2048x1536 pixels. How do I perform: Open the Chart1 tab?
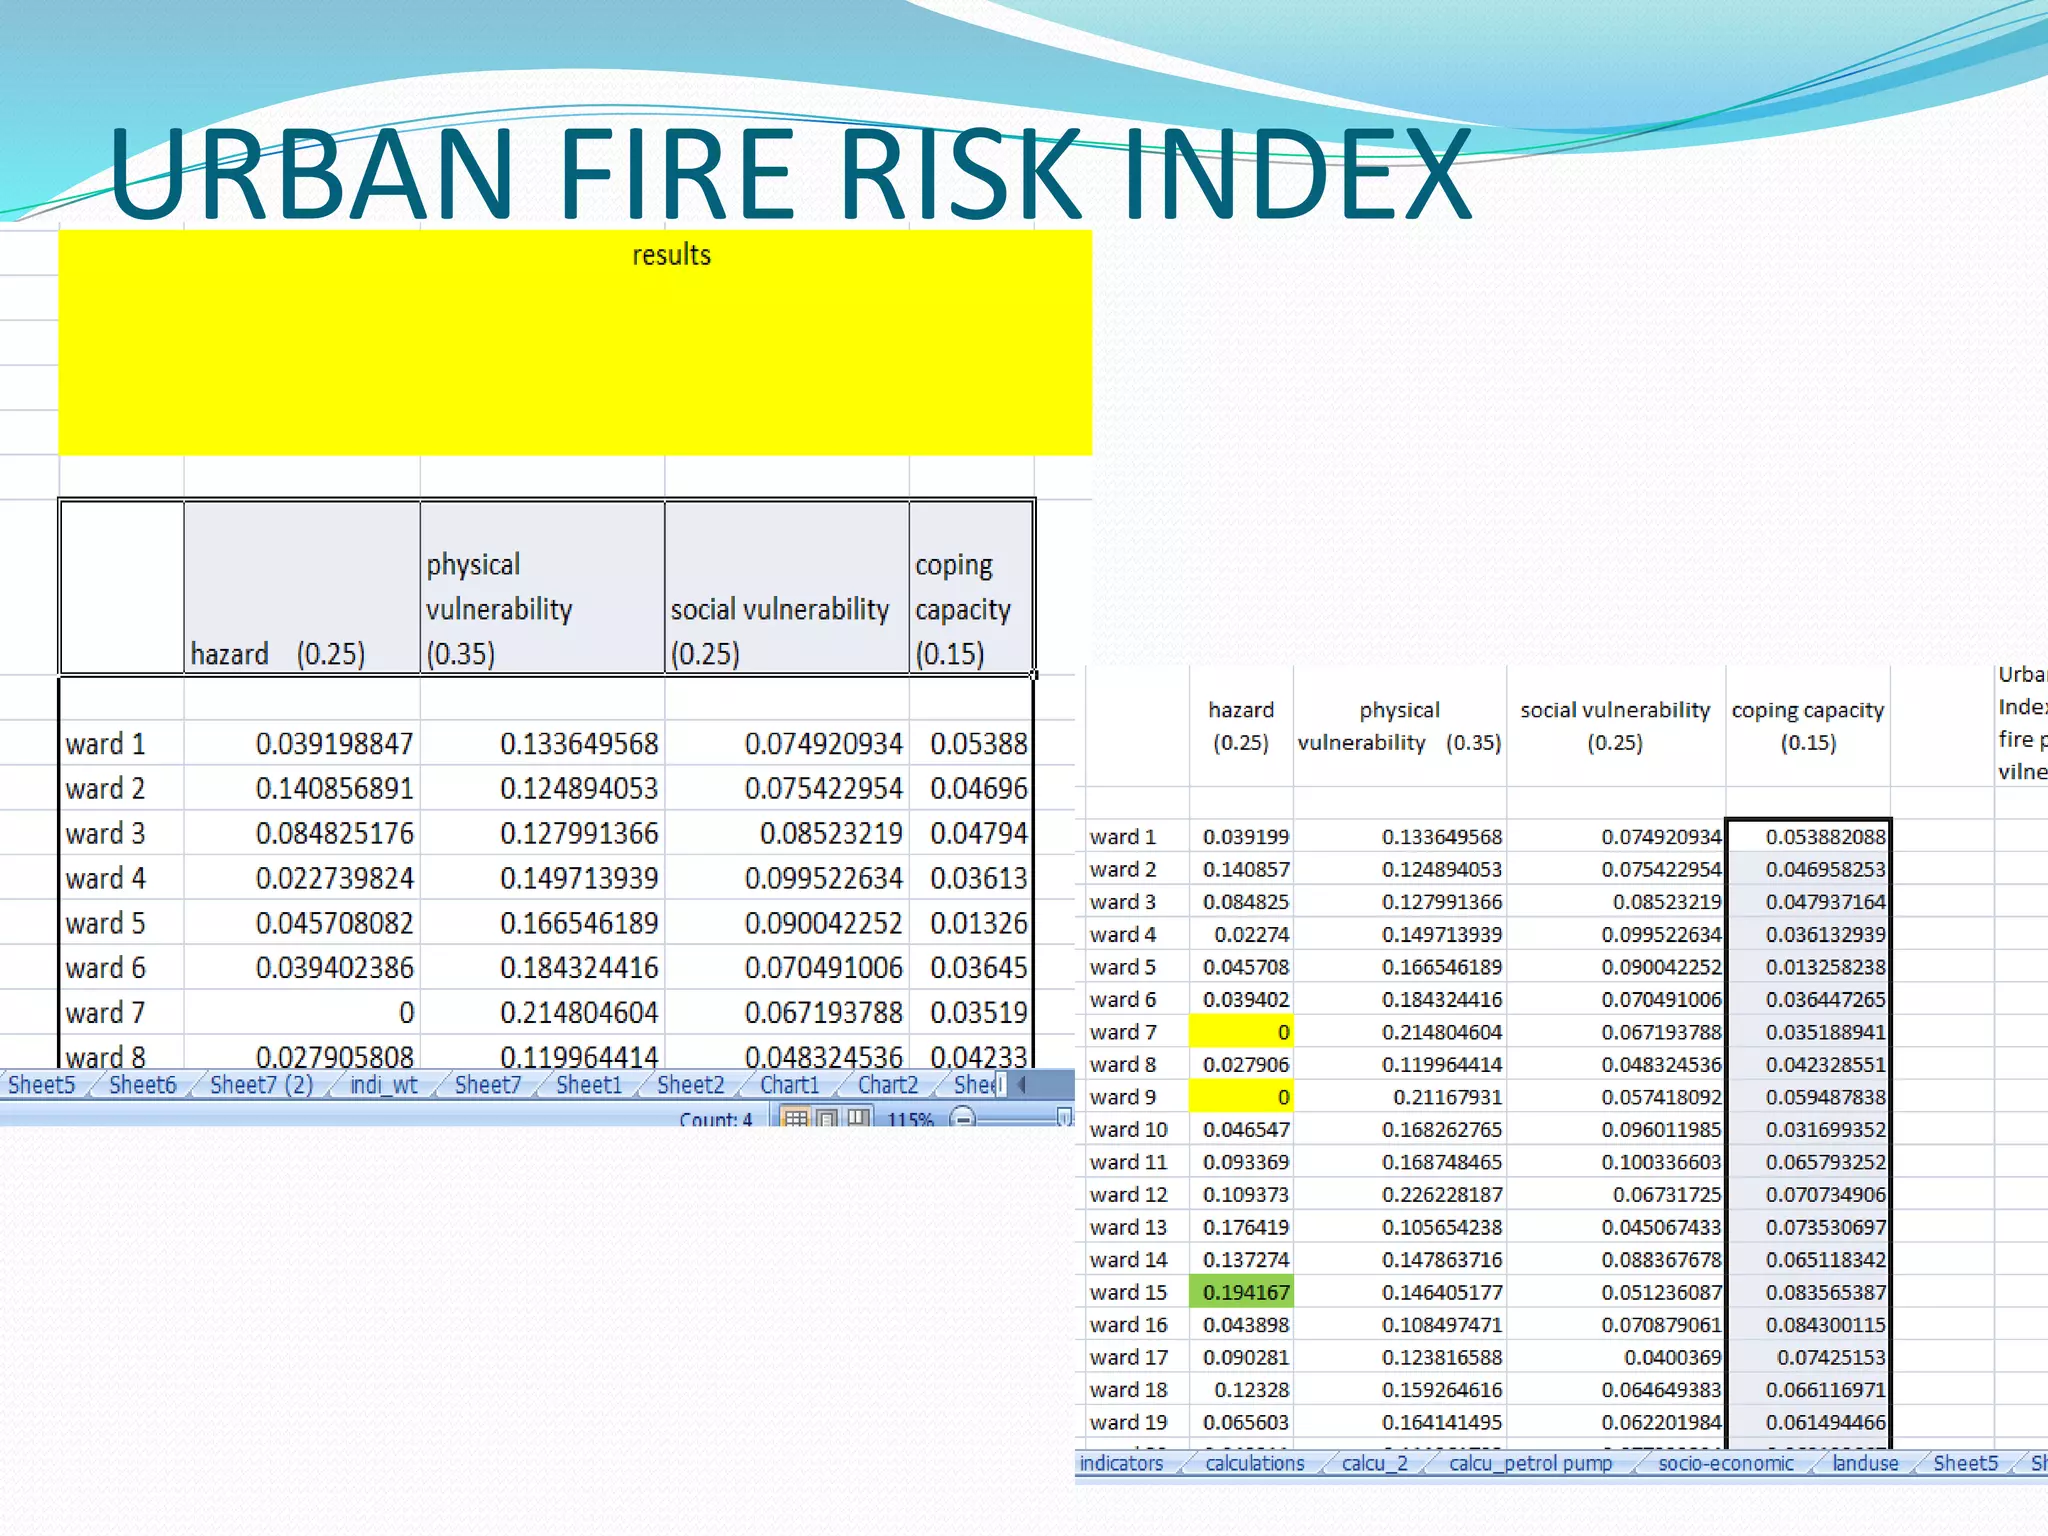(x=790, y=1085)
